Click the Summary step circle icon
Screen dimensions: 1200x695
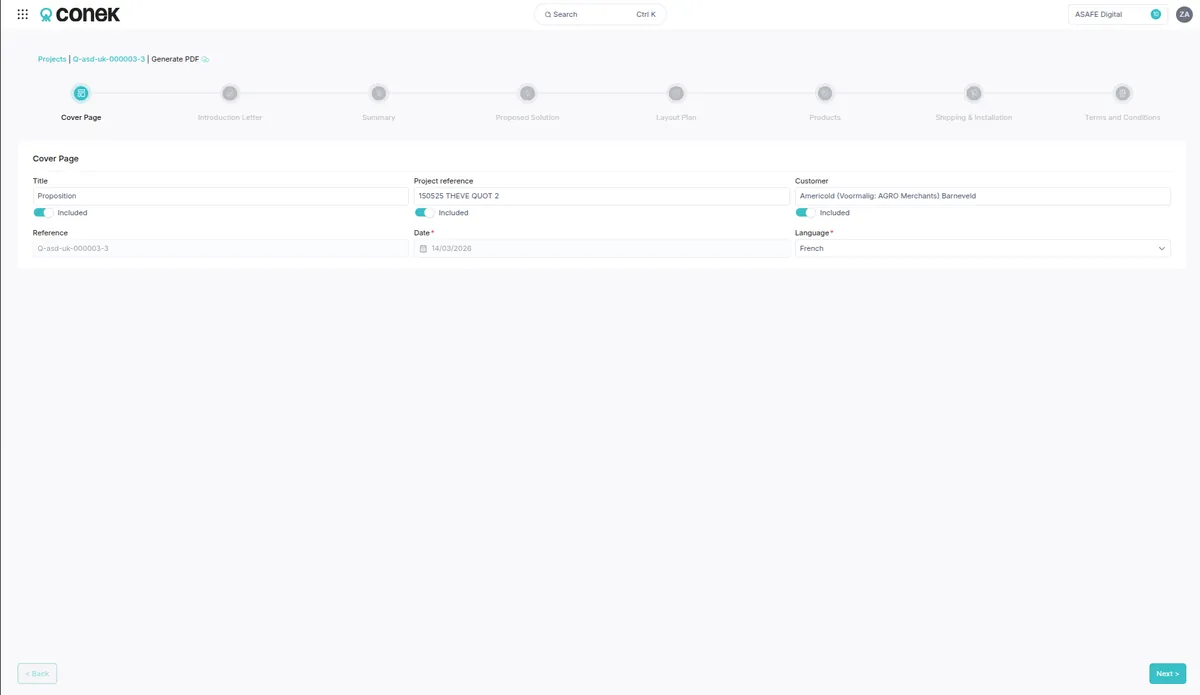click(x=378, y=93)
